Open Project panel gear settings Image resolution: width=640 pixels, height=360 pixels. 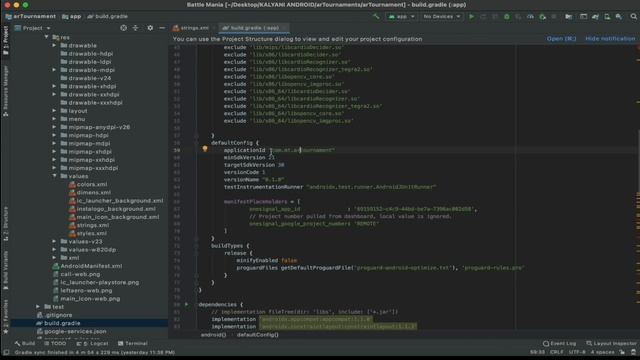pyautogui.click(x=150, y=28)
